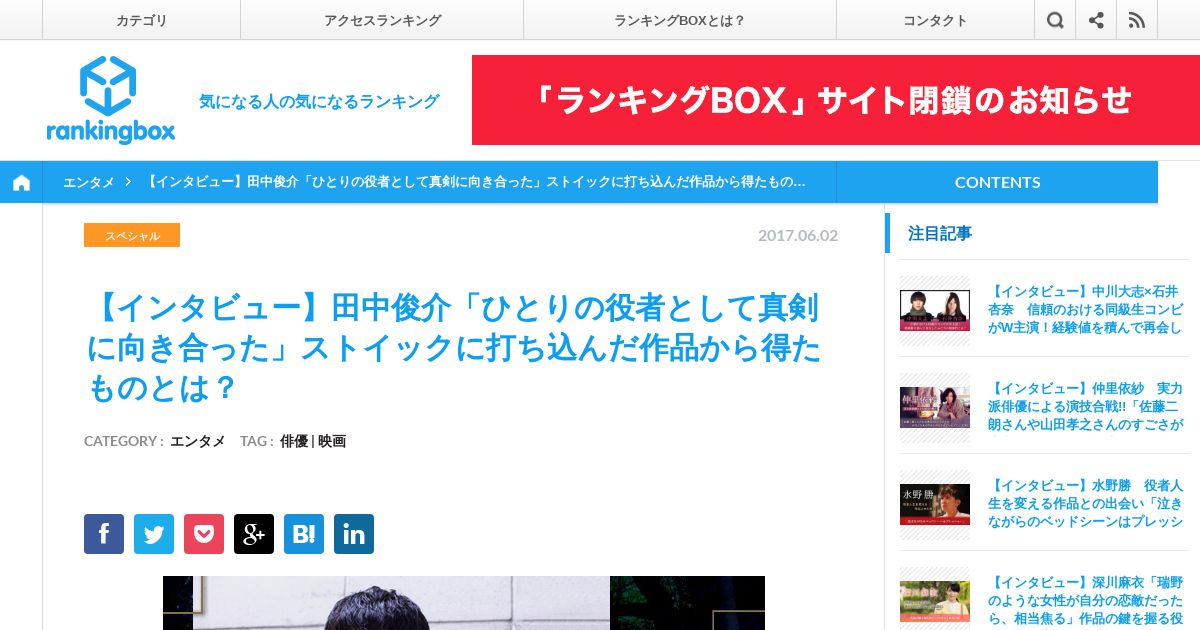This screenshot has width=1200, height=630.
Task: Open the カテゴリ menu
Action: click(141, 20)
